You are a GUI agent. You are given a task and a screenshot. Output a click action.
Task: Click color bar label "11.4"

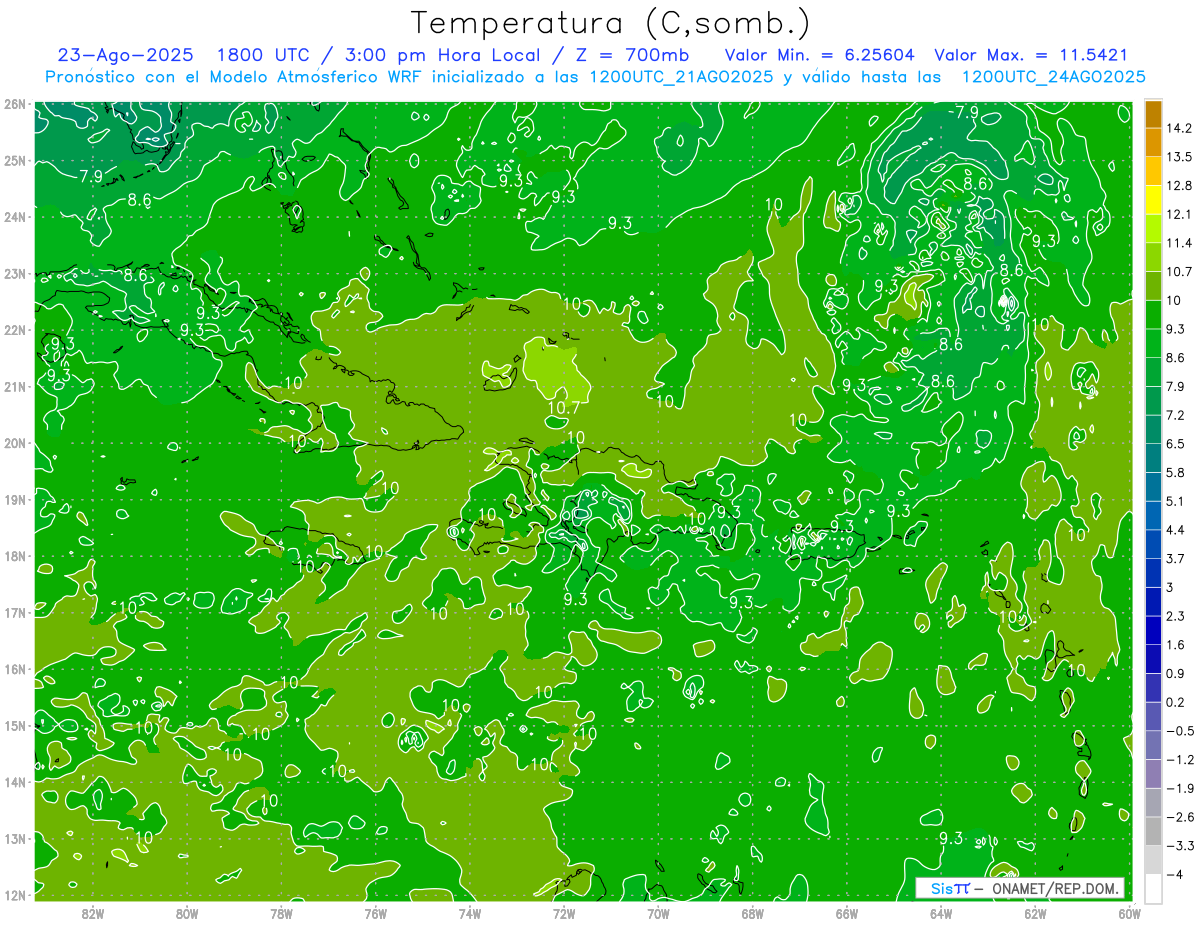click(x=1179, y=243)
